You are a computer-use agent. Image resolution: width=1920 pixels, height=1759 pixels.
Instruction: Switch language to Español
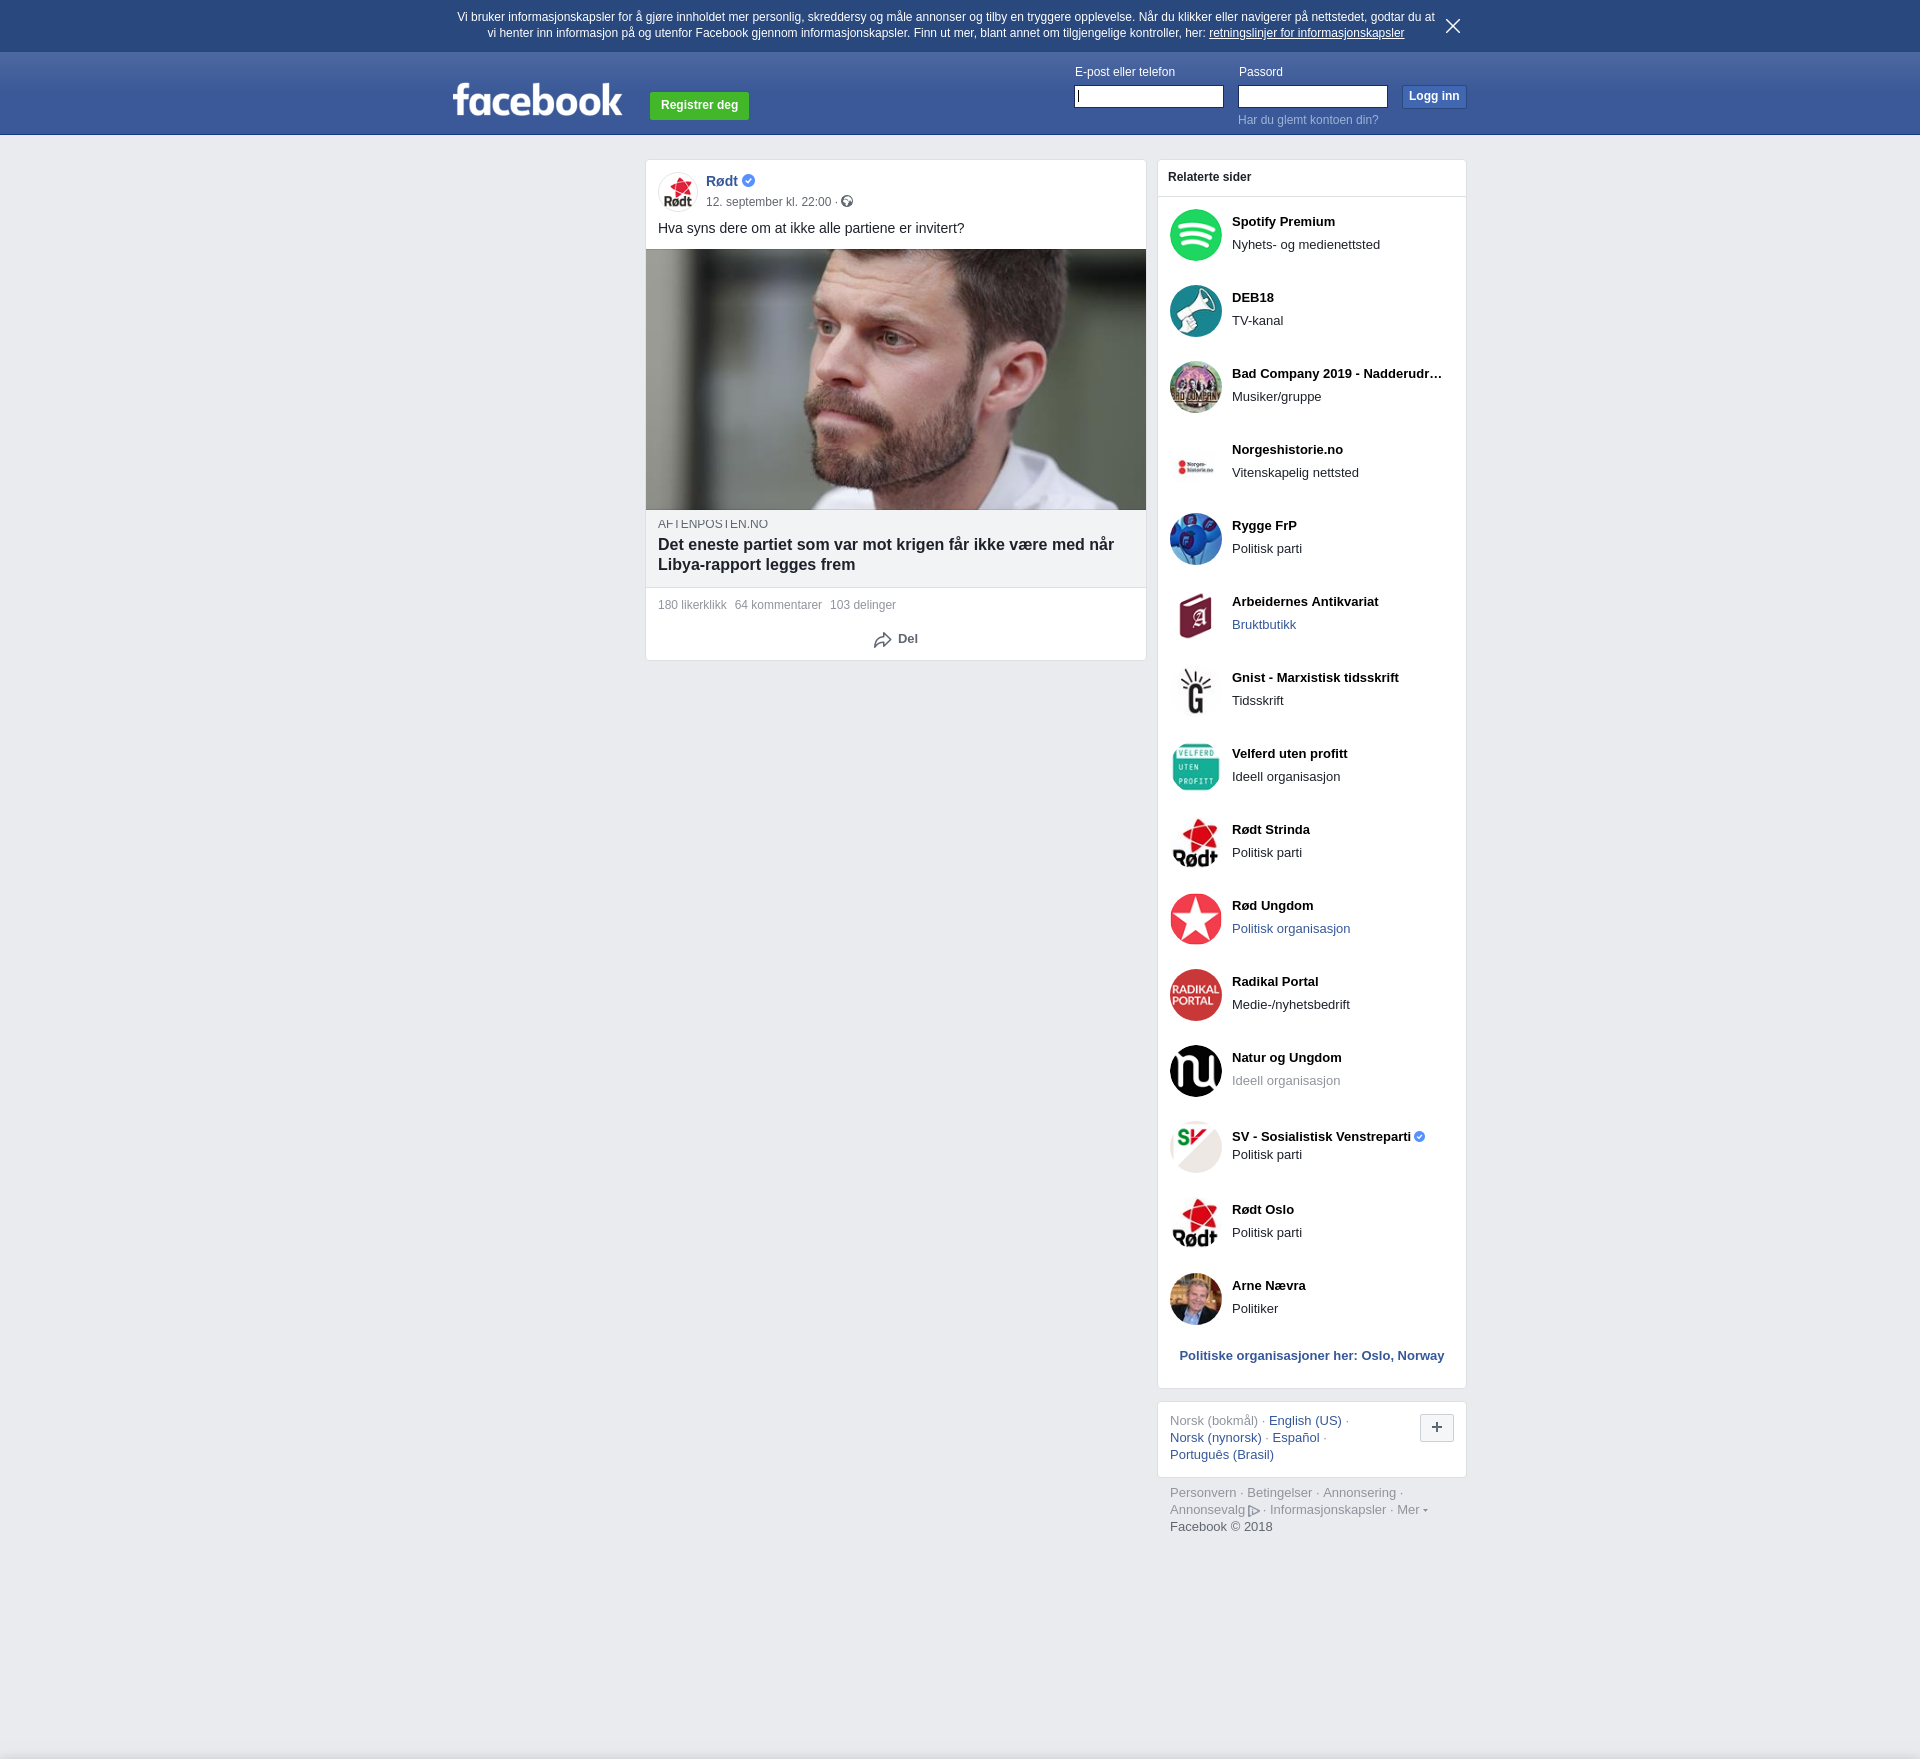(x=1296, y=1438)
